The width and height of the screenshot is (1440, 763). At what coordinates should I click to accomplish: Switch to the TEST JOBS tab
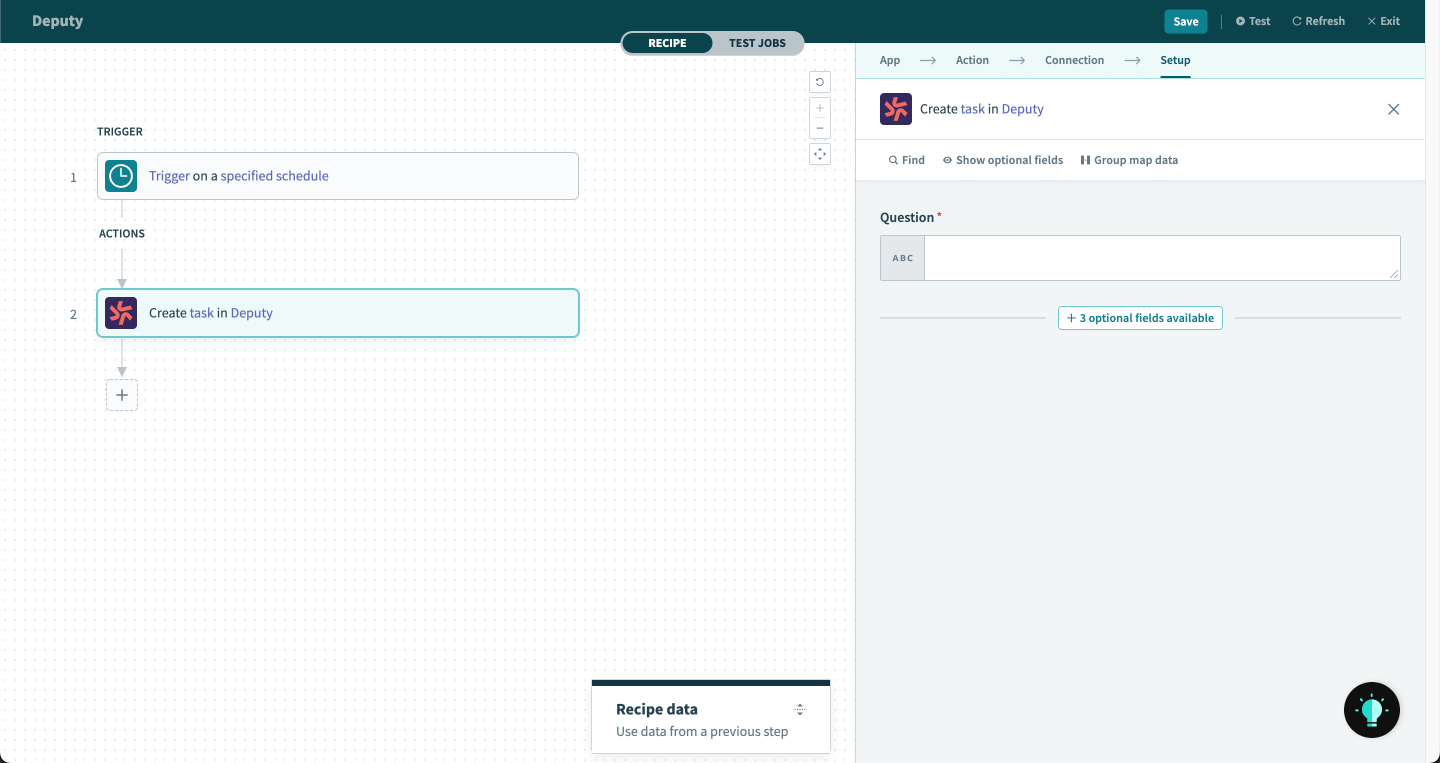756,43
